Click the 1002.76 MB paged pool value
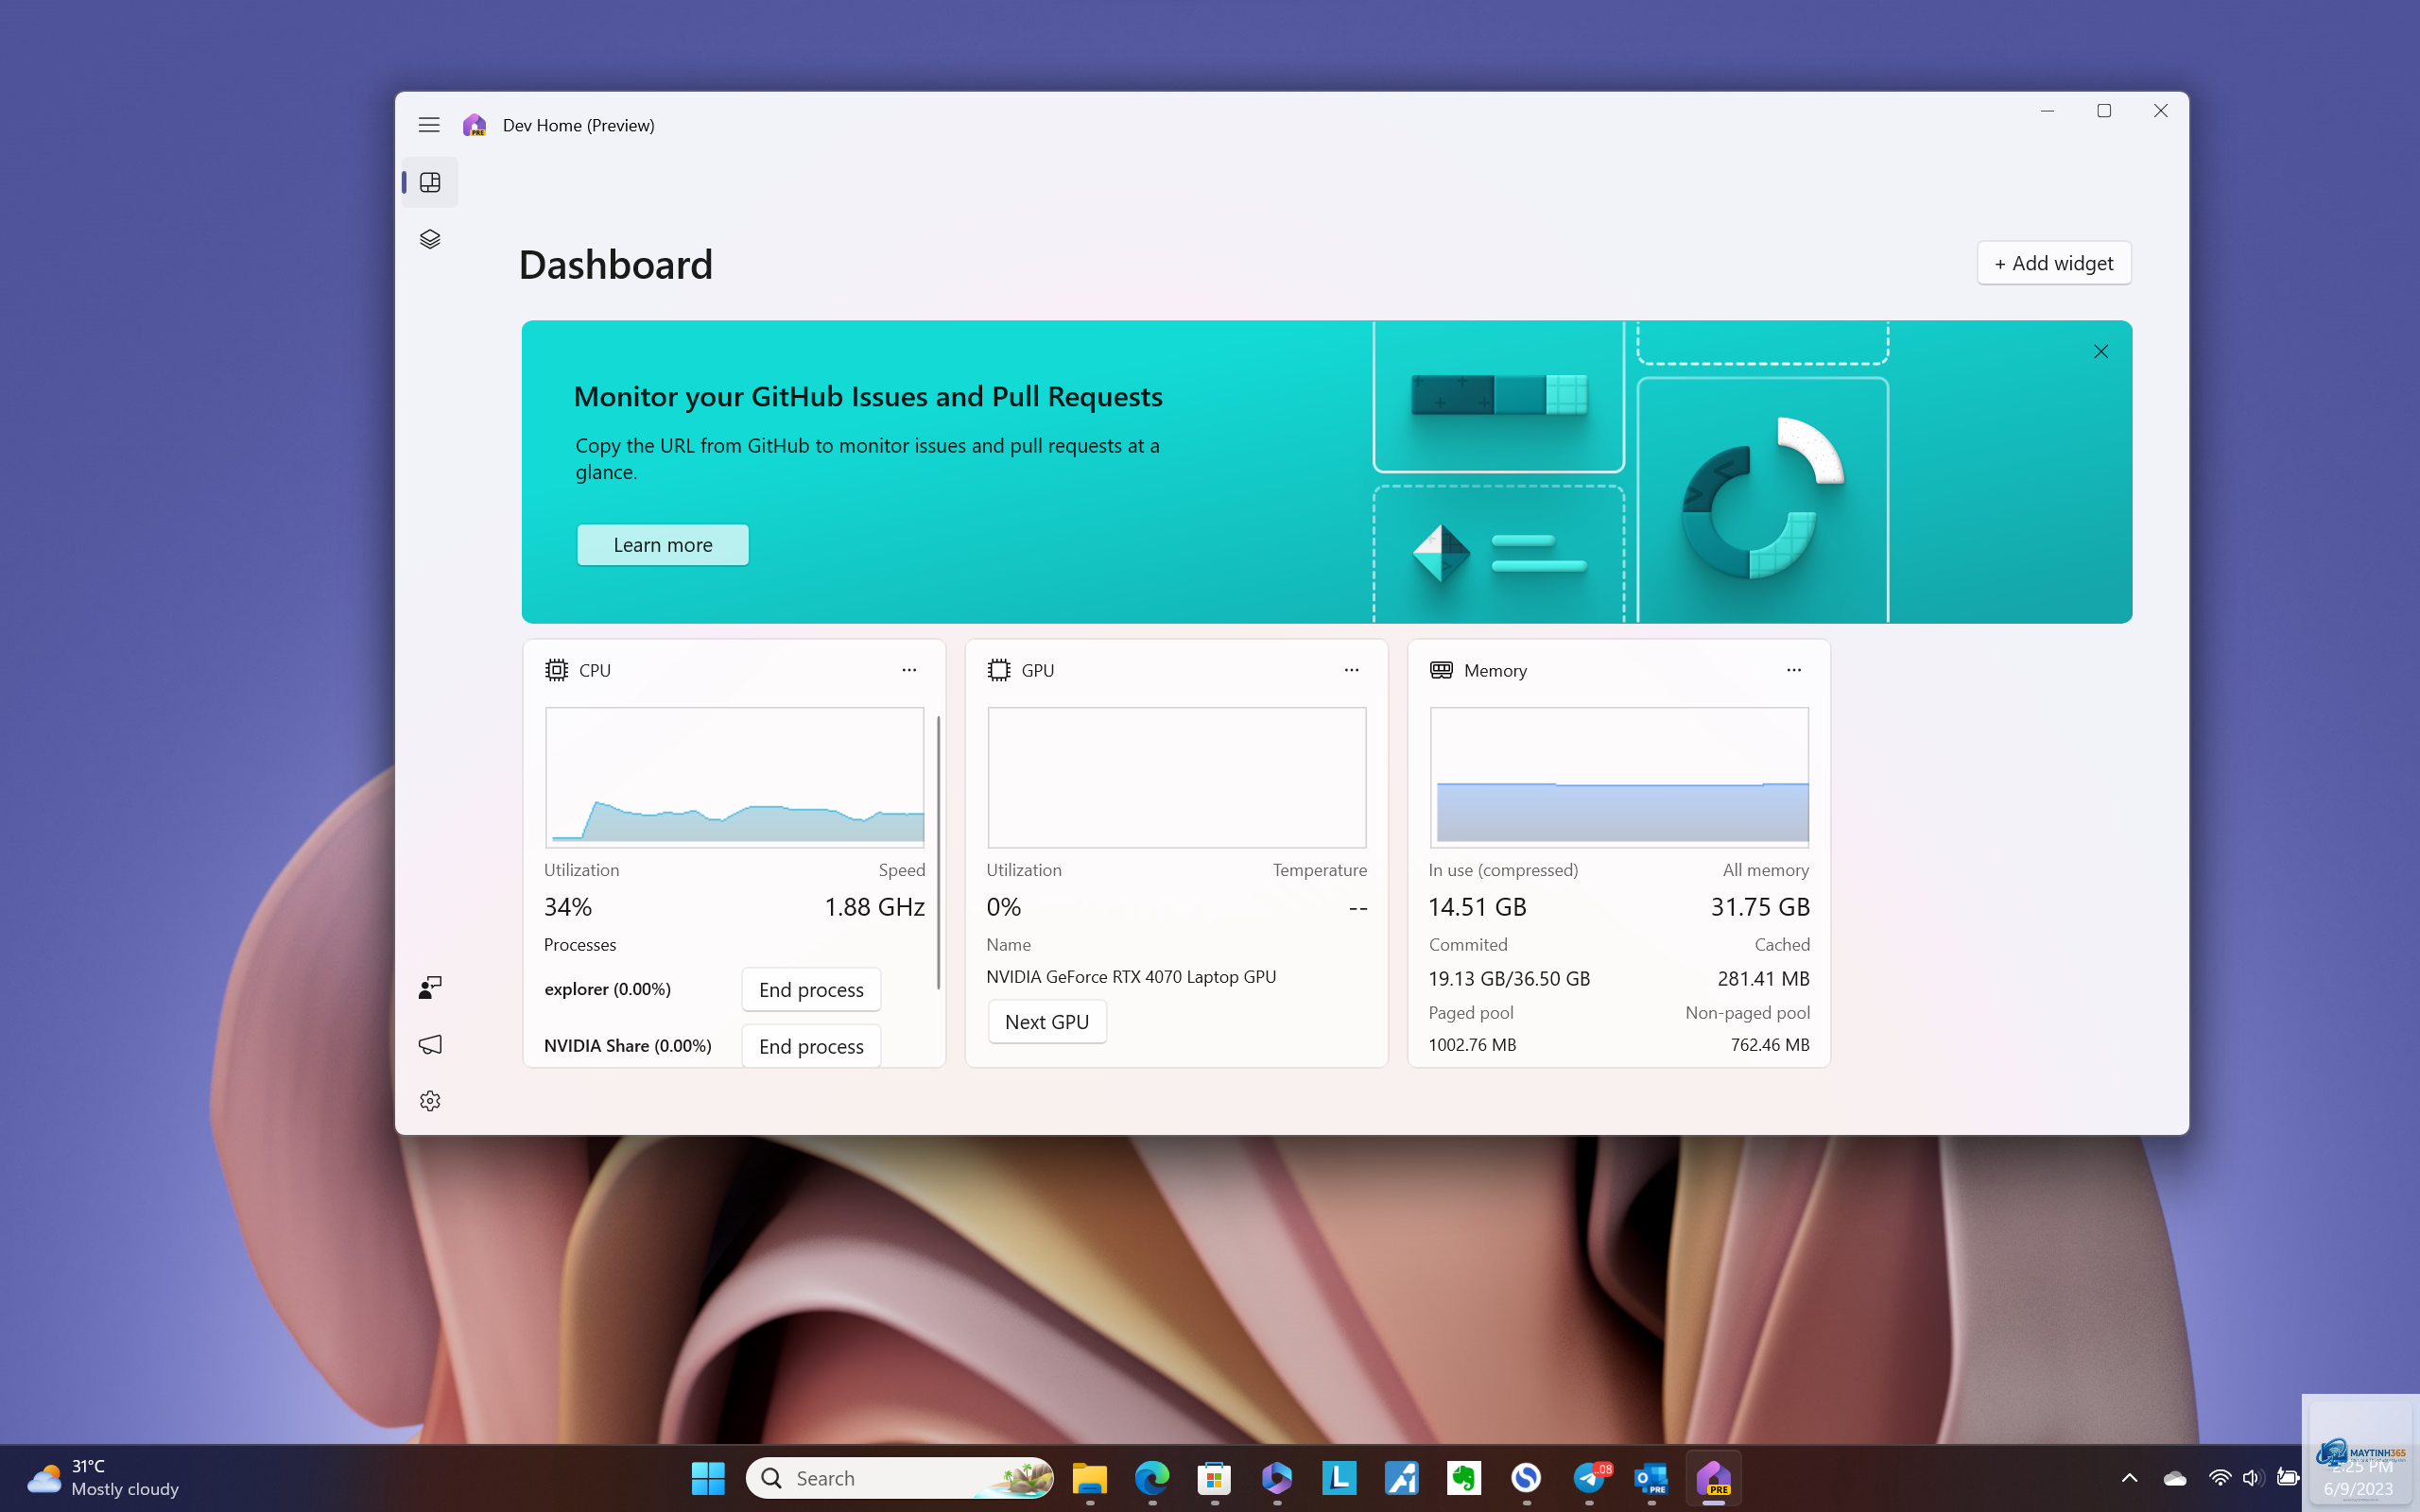 pos(1472,1045)
